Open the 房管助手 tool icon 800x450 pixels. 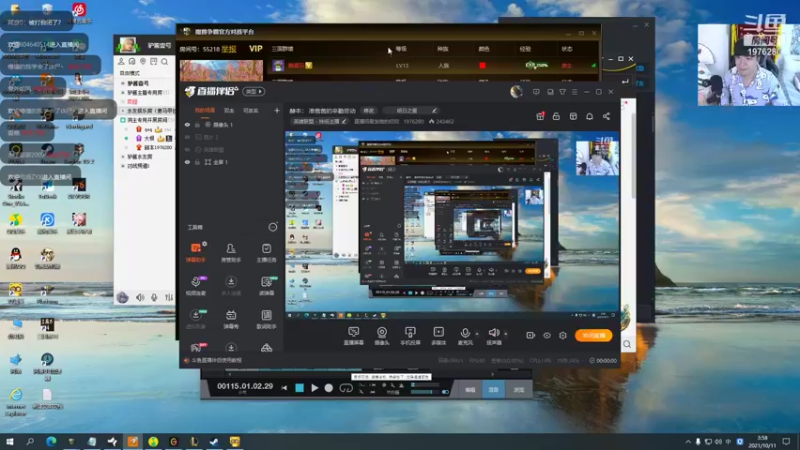[x=231, y=252]
